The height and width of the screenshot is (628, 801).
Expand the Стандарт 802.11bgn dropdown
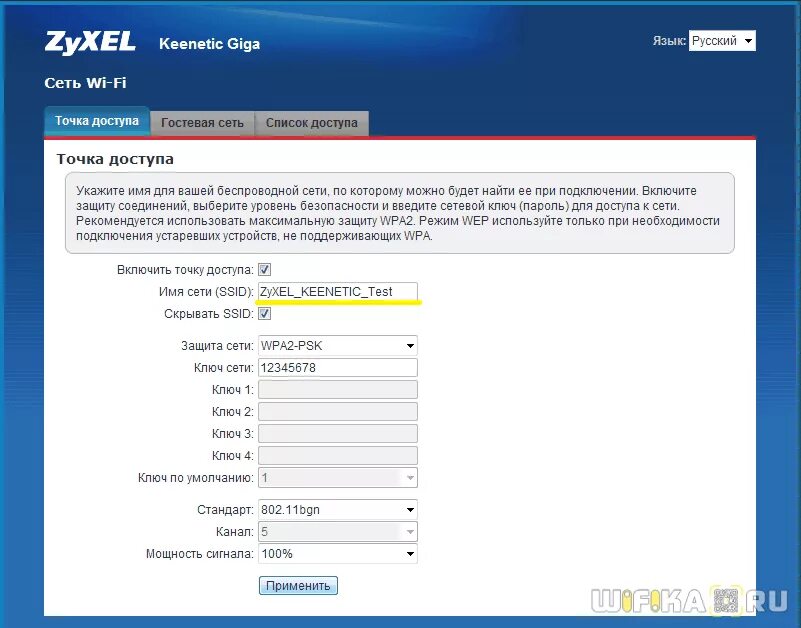coord(338,510)
